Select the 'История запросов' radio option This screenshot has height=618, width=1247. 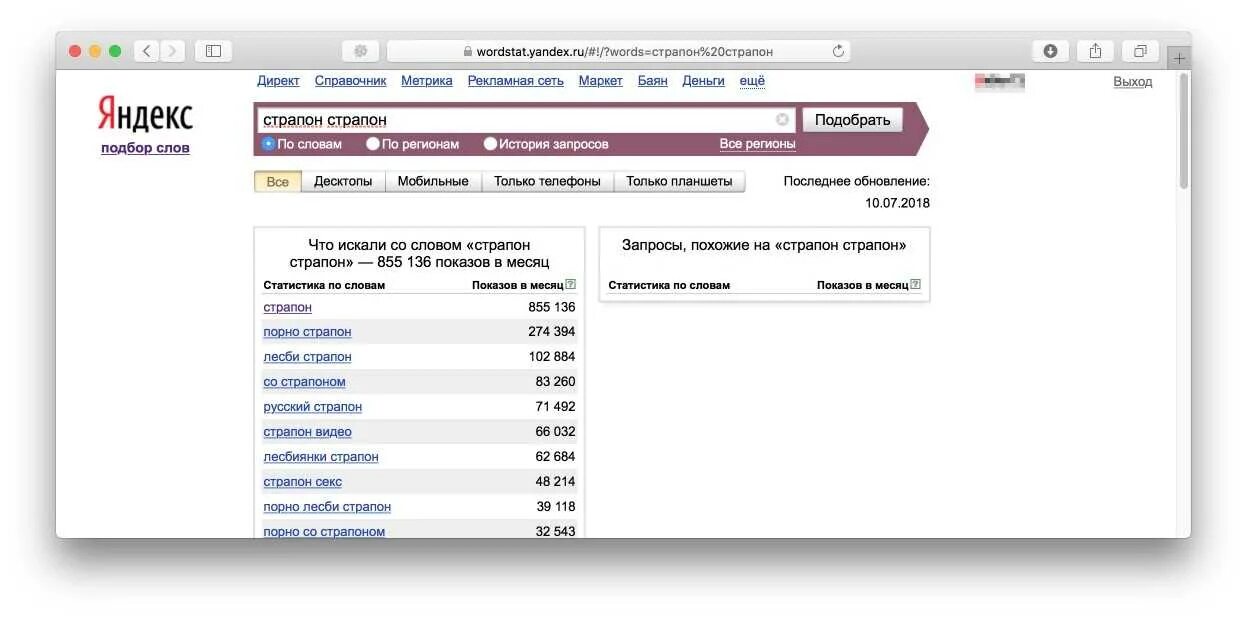pos(490,144)
